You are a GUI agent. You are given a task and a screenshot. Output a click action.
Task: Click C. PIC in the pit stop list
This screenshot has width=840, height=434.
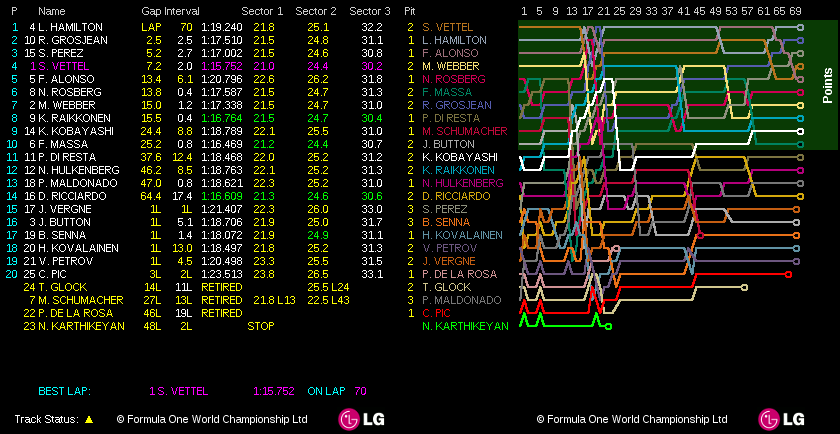(436, 313)
